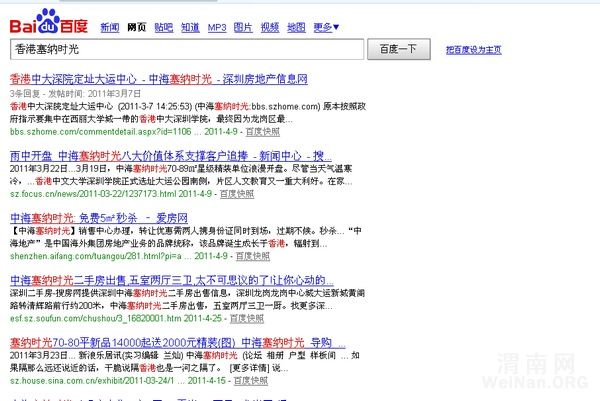
Task: Select the 网页 tab
Action: [x=137, y=28]
